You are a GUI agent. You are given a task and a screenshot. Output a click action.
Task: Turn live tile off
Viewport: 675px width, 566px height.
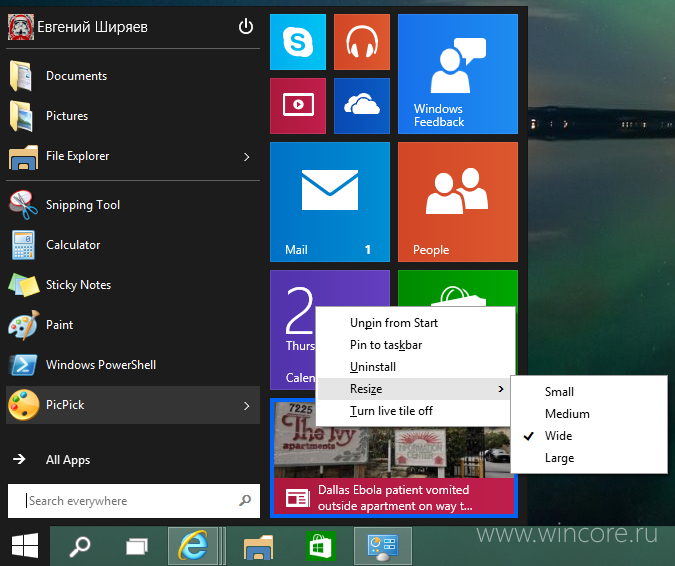(x=415, y=411)
